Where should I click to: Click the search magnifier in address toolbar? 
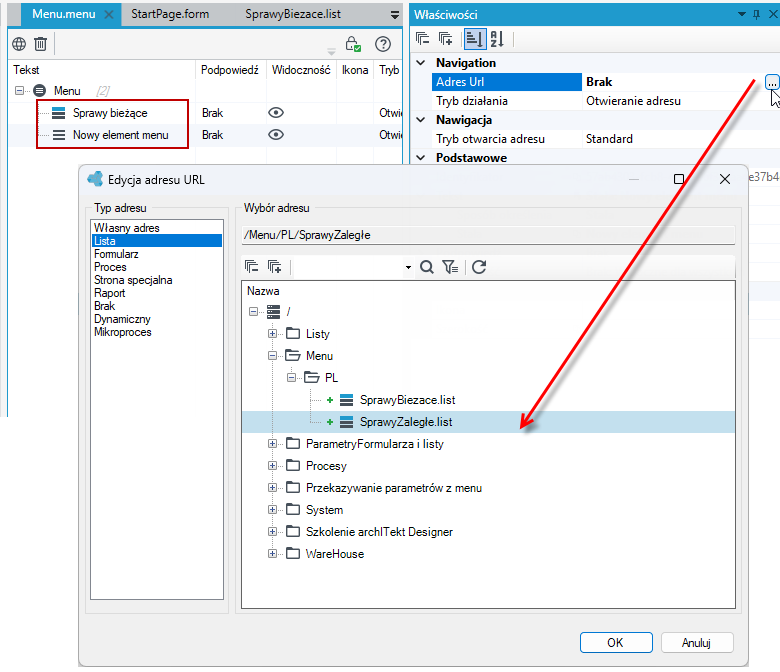[x=426, y=267]
